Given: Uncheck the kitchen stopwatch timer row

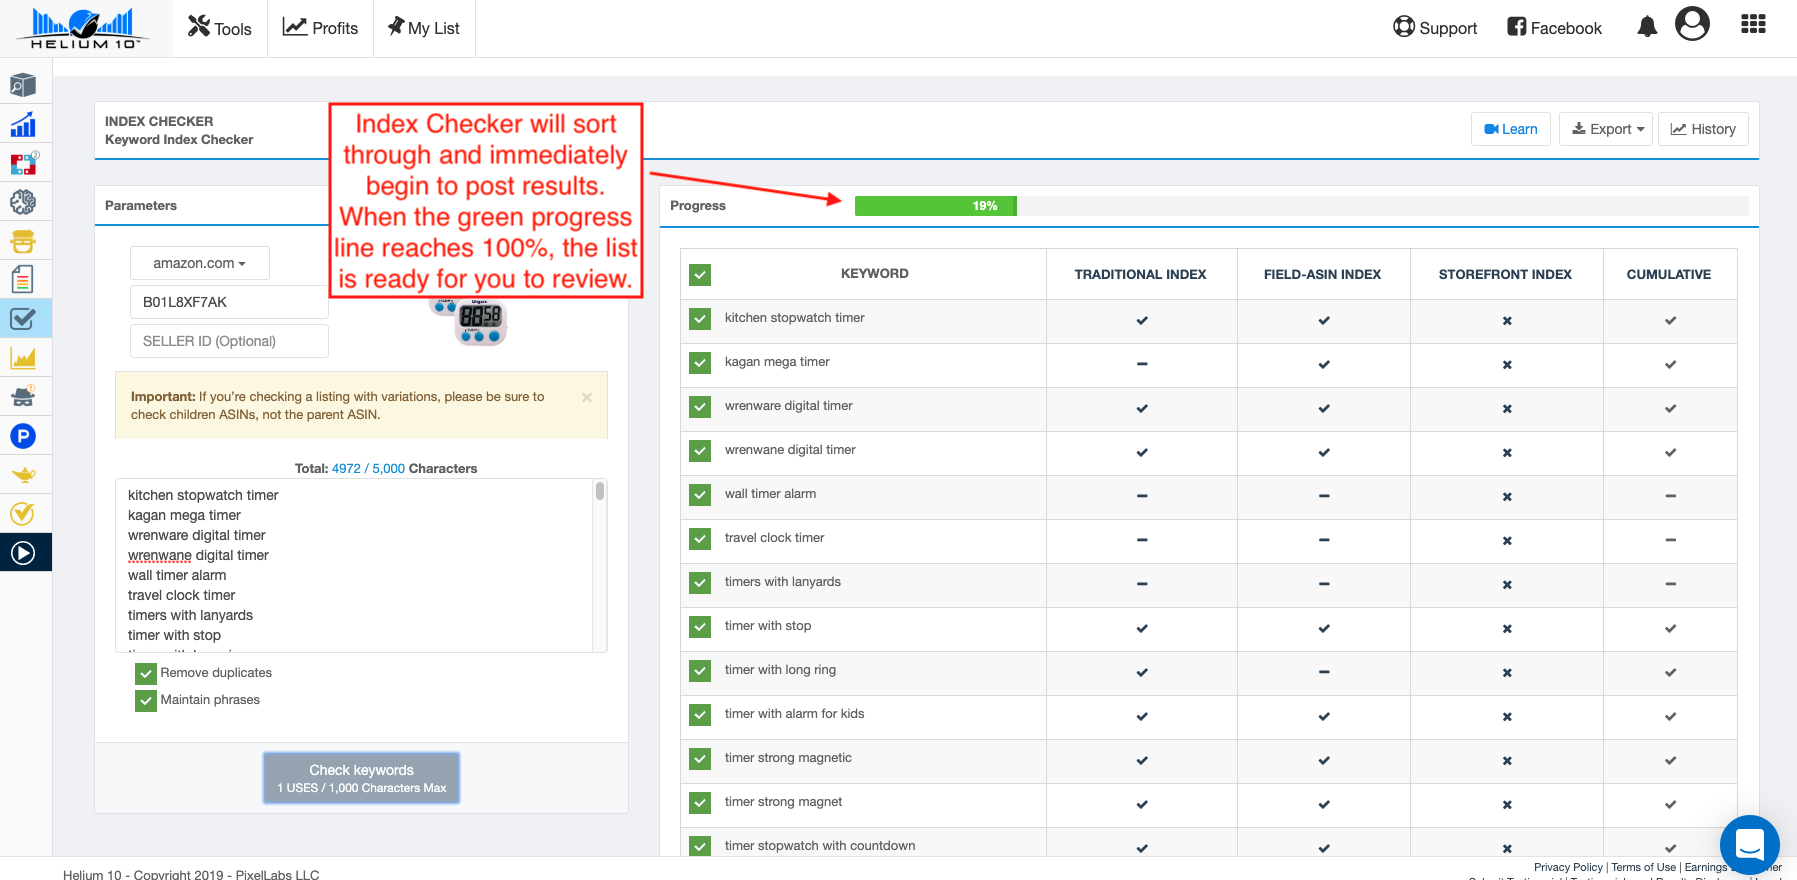Looking at the screenshot, I should coord(700,319).
